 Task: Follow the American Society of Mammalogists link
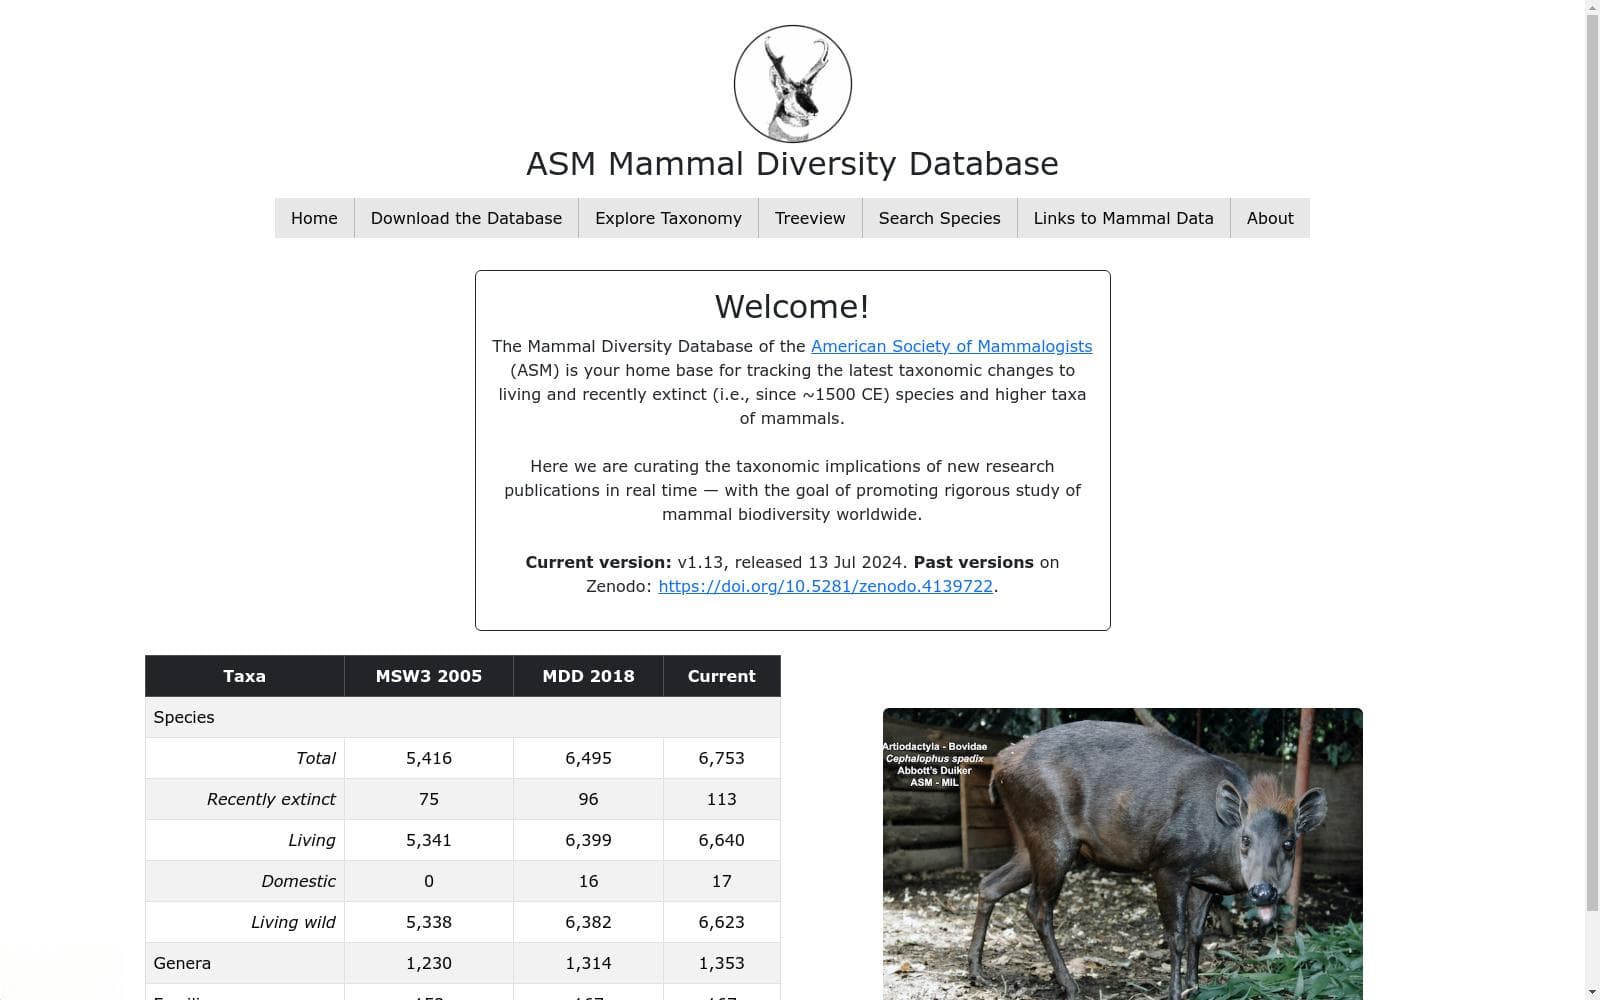(951, 346)
